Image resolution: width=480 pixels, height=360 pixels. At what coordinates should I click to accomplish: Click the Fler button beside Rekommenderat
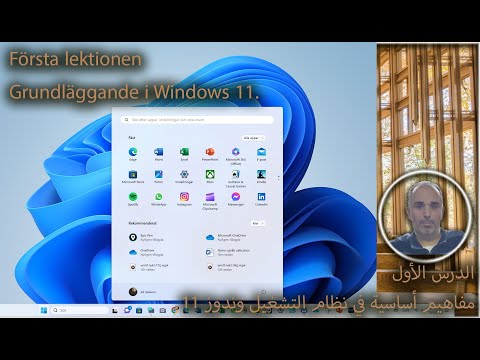(258, 223)
